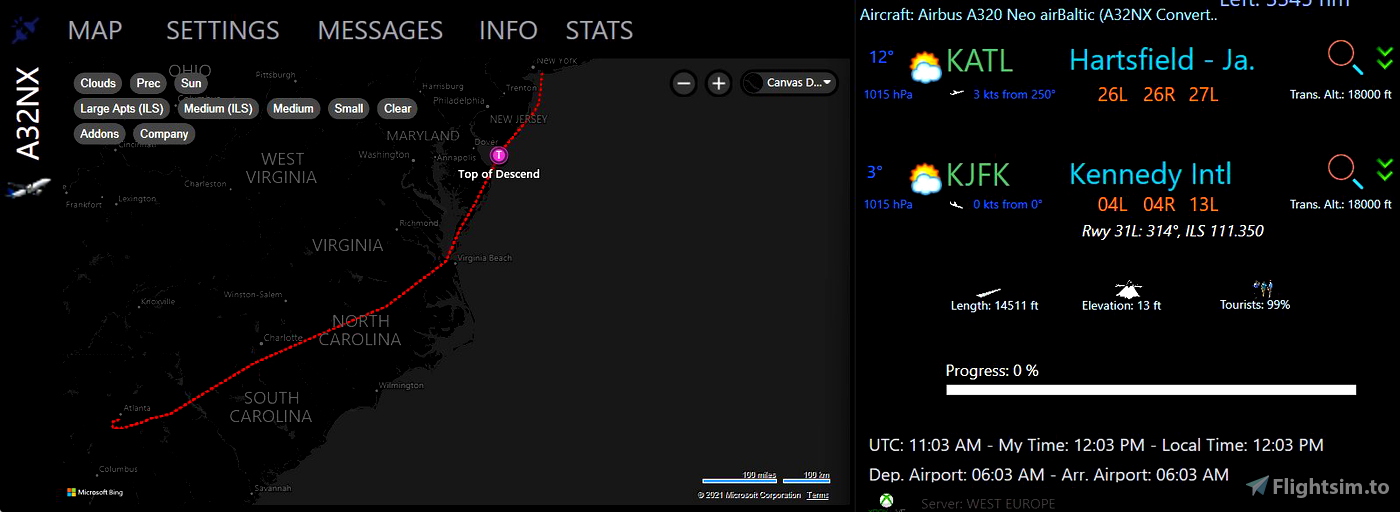Image resolution: width=1400 pixels, height=512 pixels.
Task: Open Hartsfield - Ja. airport name
Action: click(x=1162, y=60)
